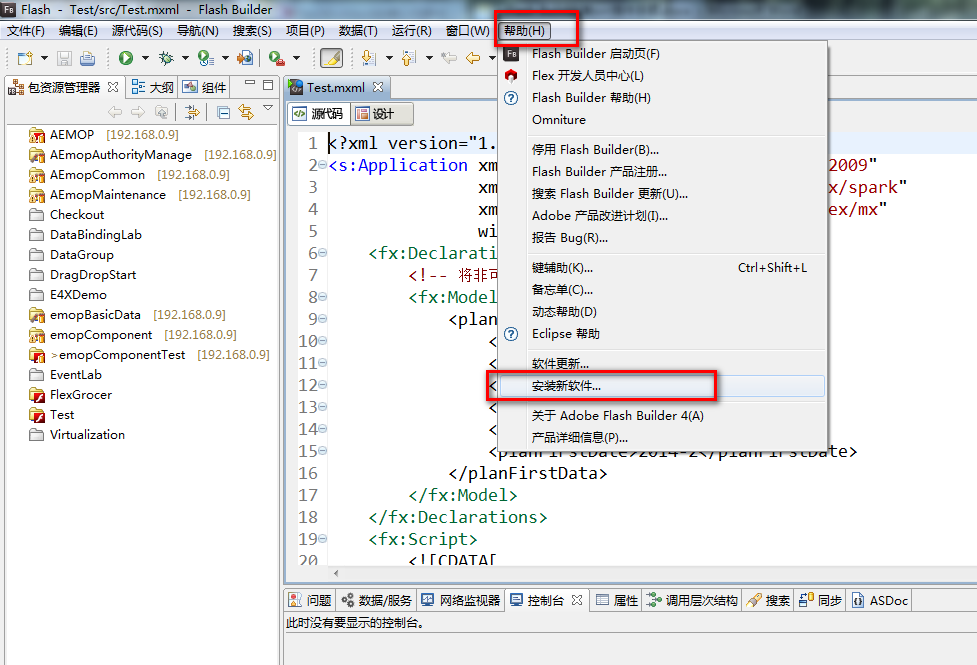The height and width of the screenshot is (665, 977).
Task: Open the Profile dropdown arrow
Action: 225,58
